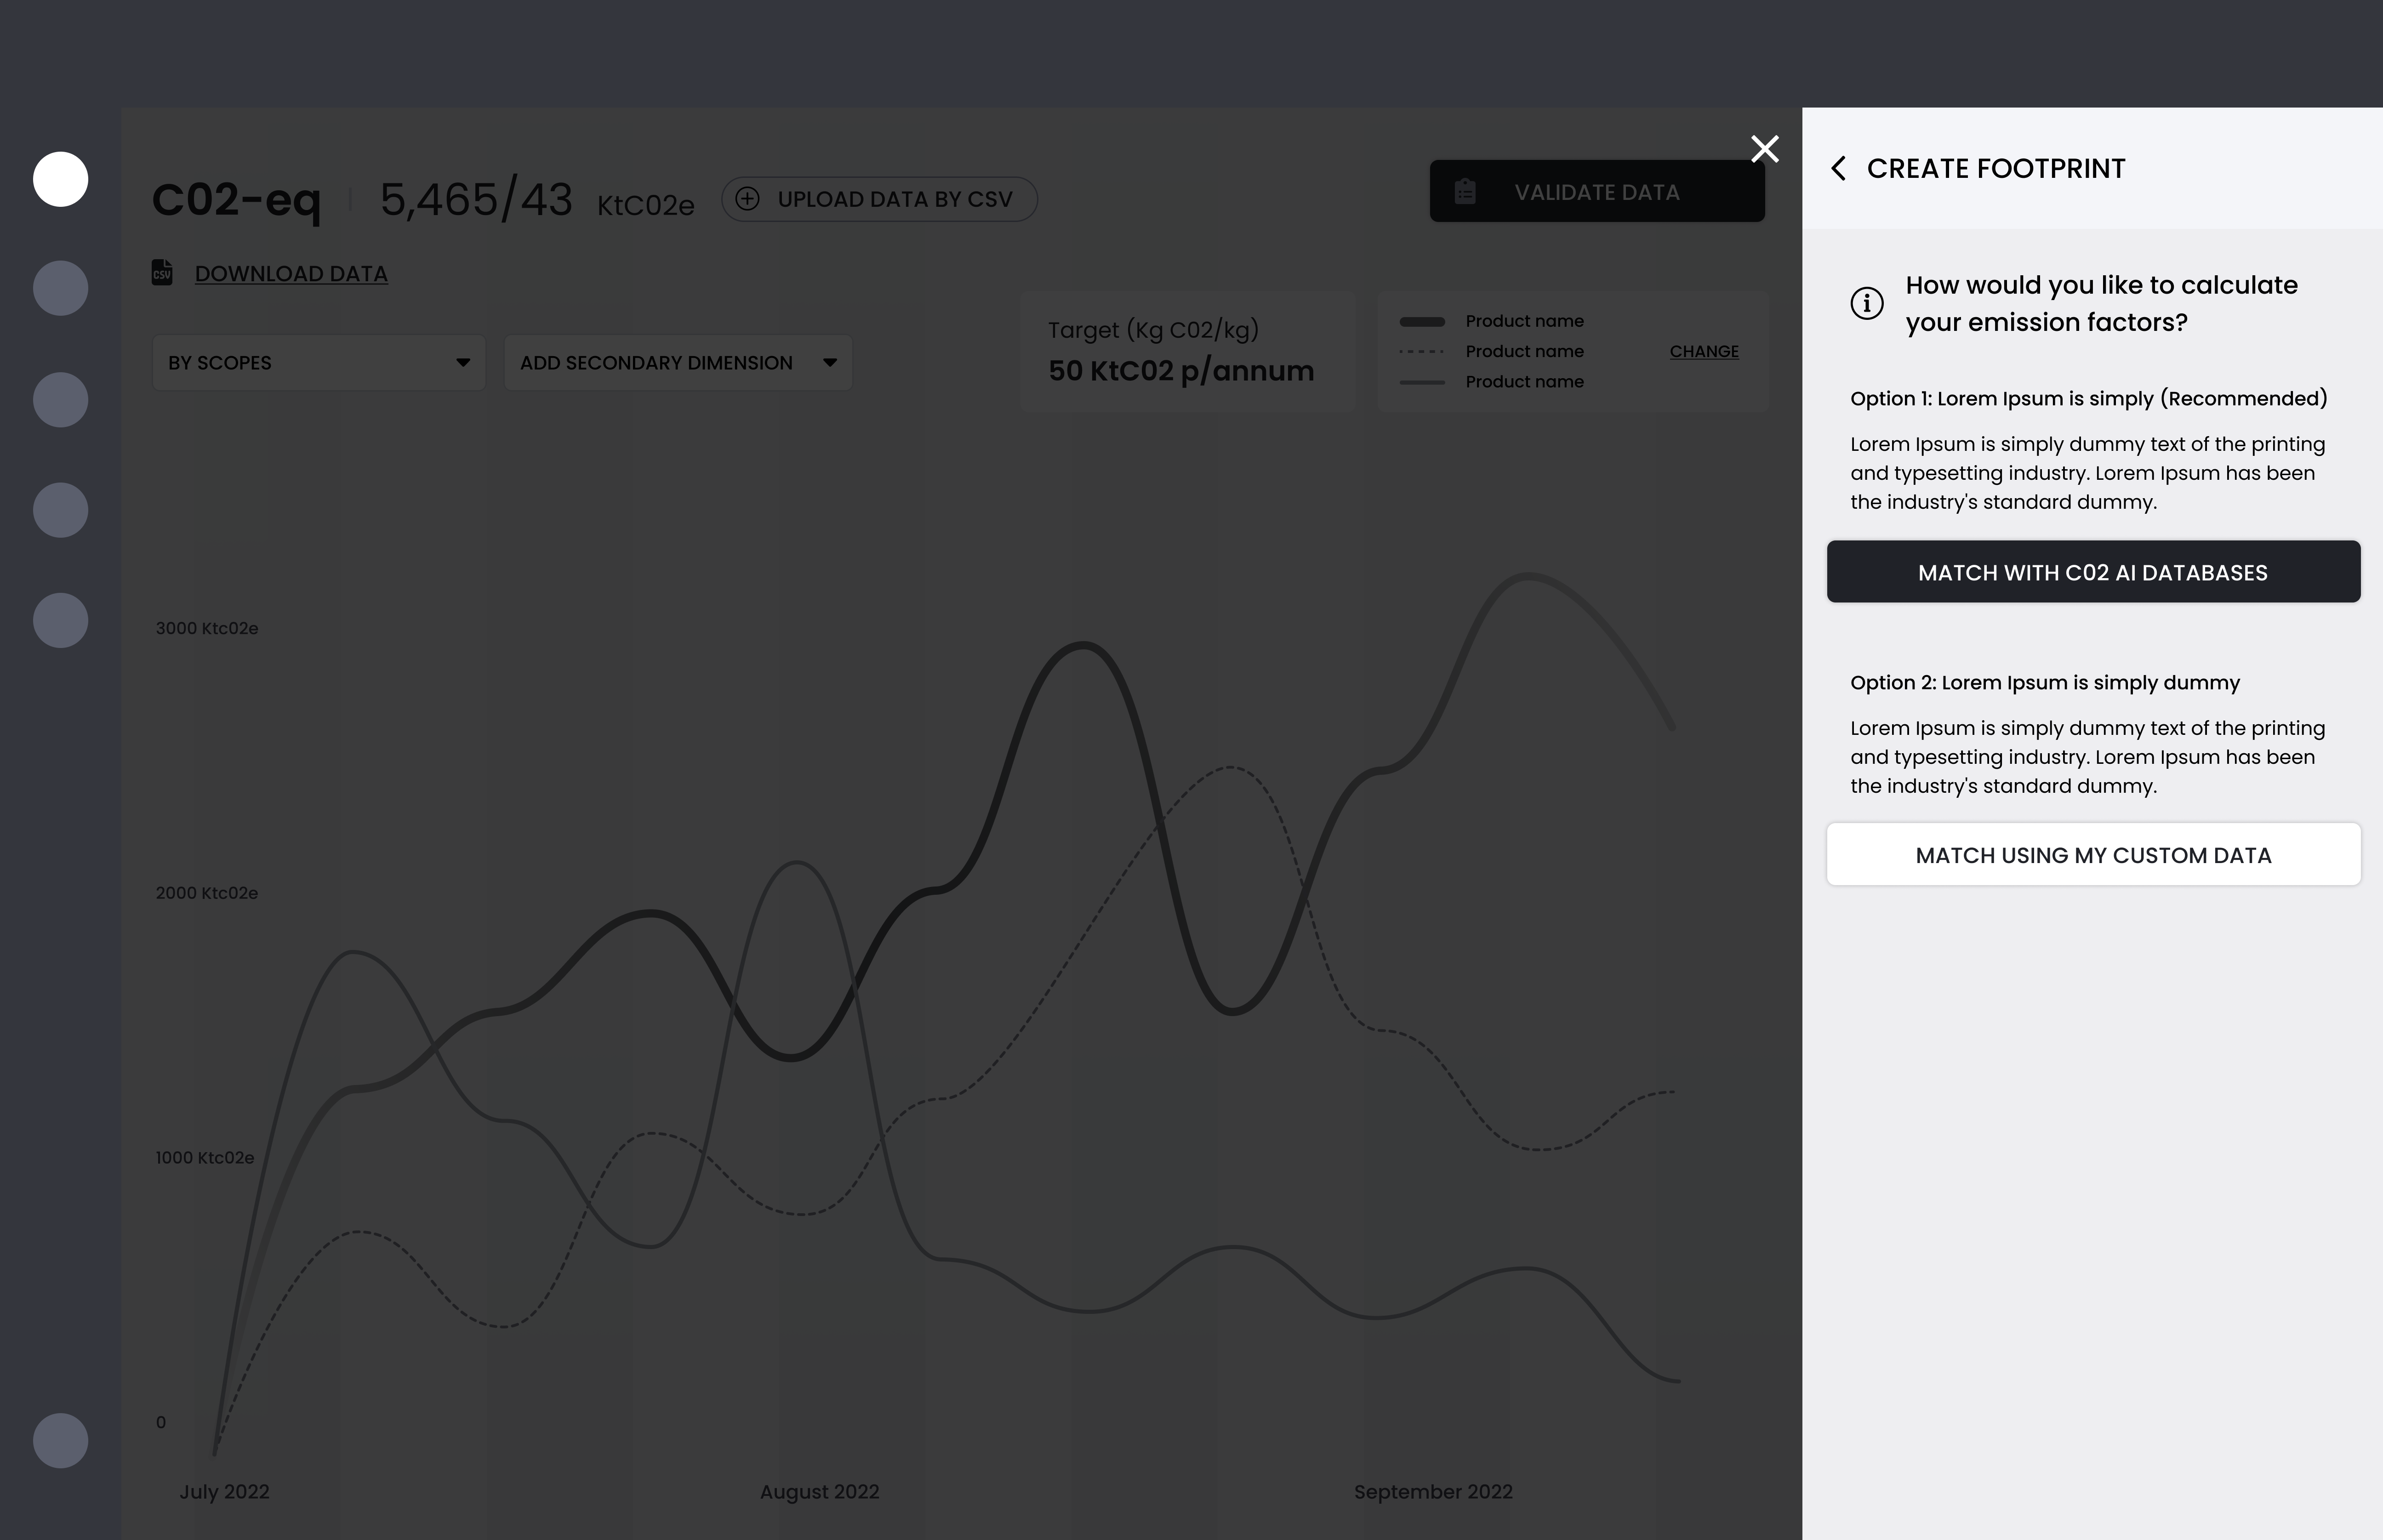Click the info icon beside the emission question
The height and width of the screenshot is (1540, 2383).
click(x=1866, y=303)
